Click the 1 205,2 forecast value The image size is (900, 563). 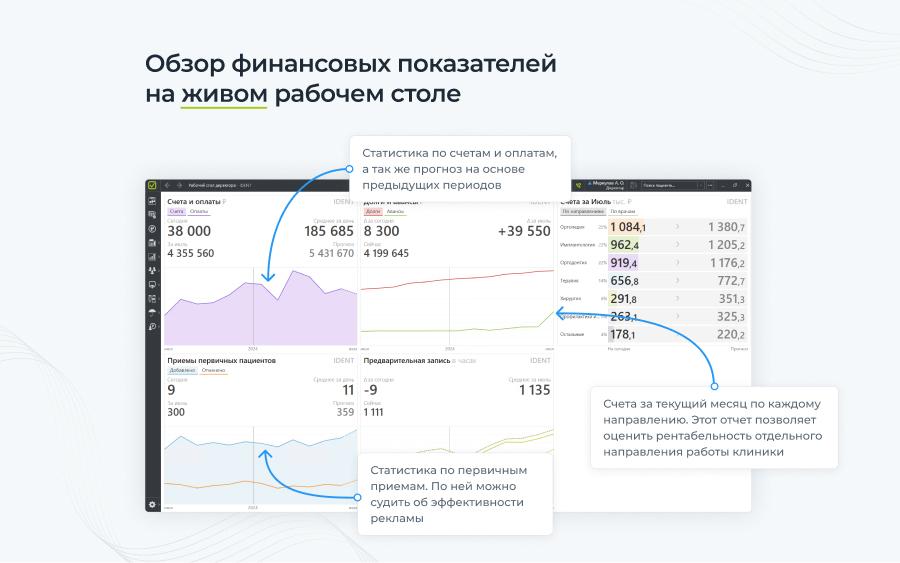pyautogui.click(x=726, y=245)
